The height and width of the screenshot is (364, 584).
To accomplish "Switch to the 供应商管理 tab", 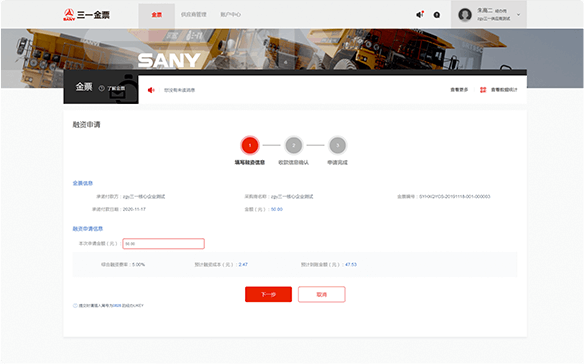I will pos(194,15).
